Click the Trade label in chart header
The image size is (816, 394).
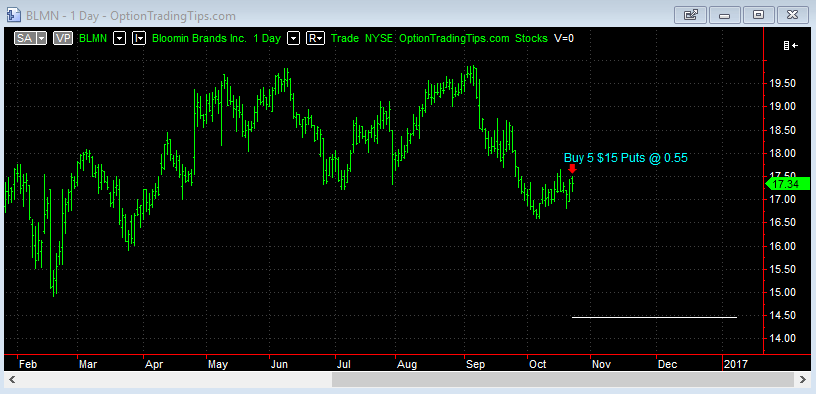click(x=345, y=38)
